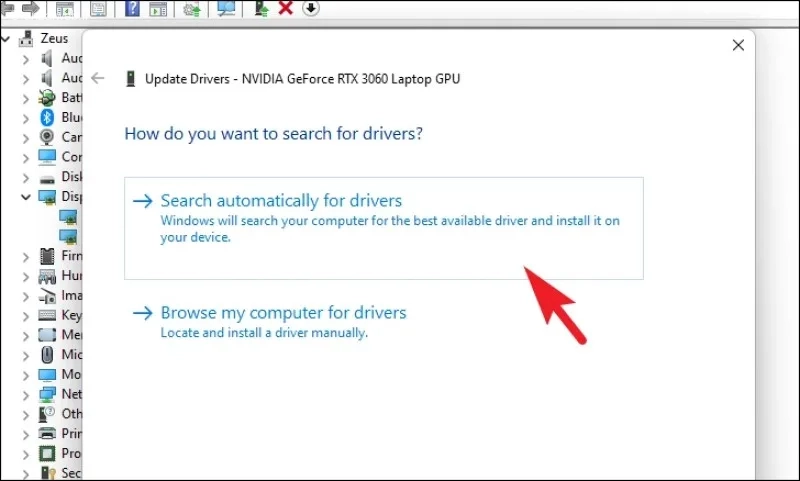Collapse the Zeus computer root node
The height and width of the screenshot is (481, 800).
coord(6,38)
